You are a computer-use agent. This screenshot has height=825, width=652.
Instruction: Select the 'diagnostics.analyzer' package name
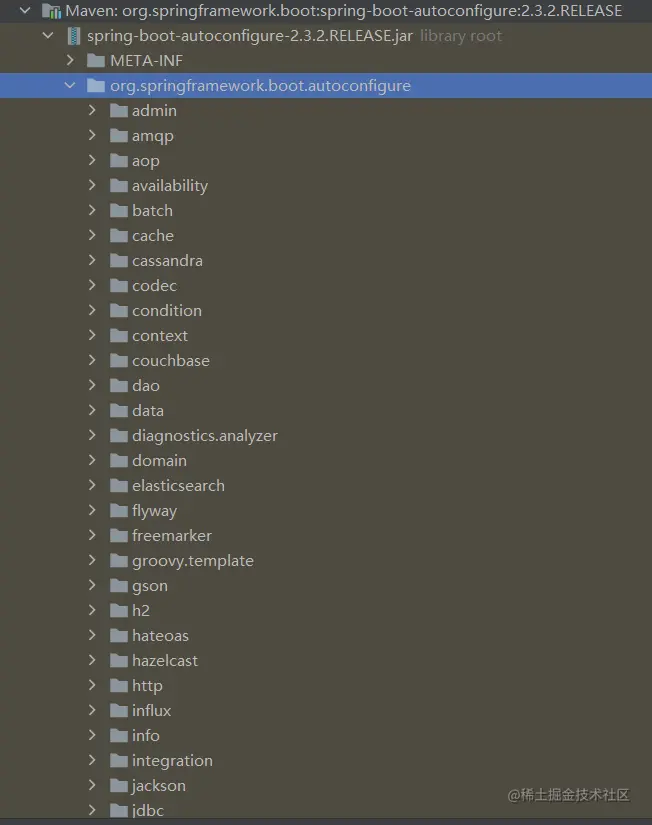pyautogui.click(x=205, y=436)
